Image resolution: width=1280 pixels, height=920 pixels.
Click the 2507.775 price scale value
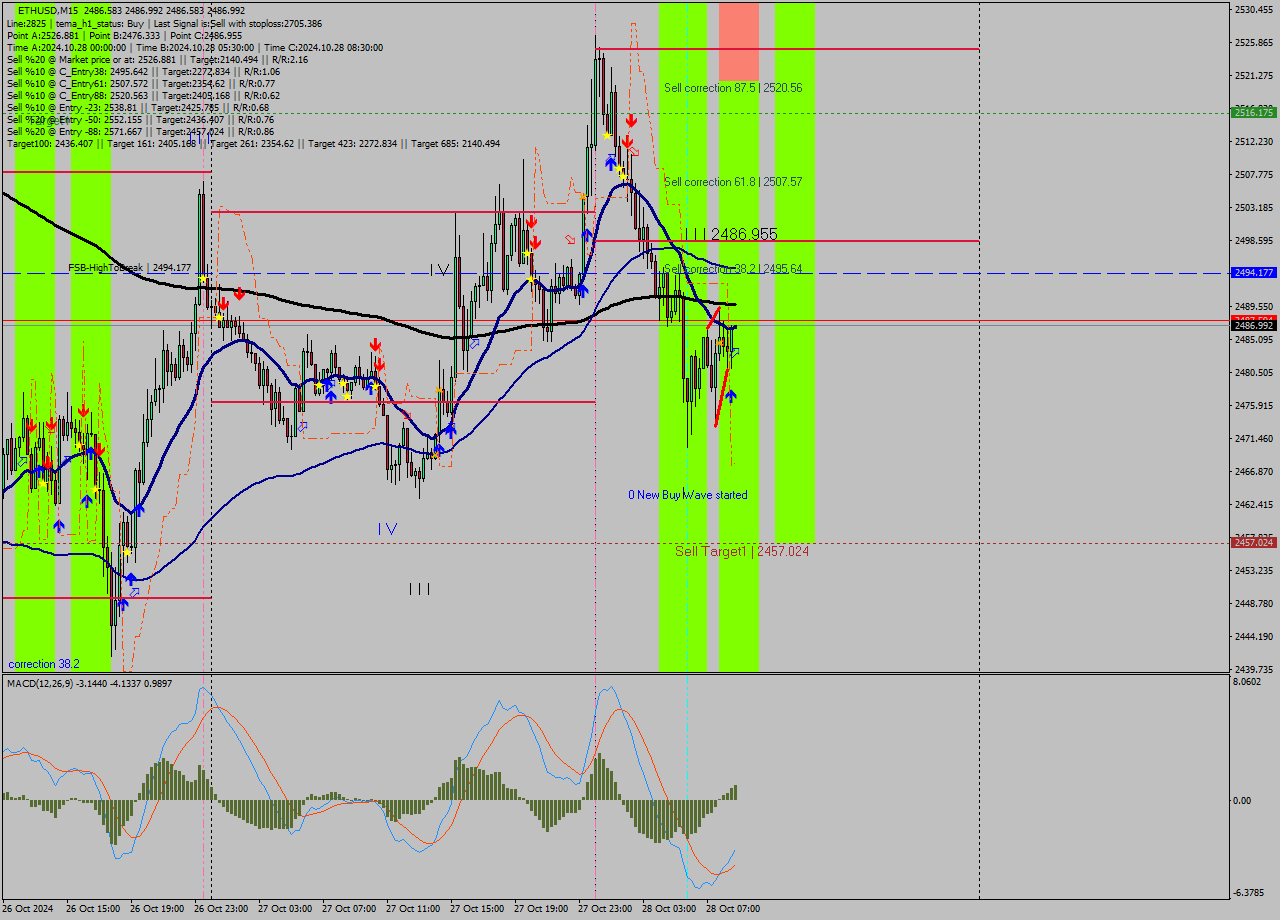pos(1254,175)
